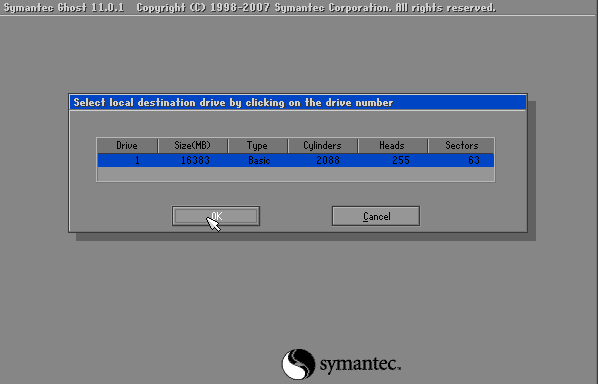Click the destination drive dialog title bar
This screenshot has width=598, height=384.
point(298,103)
